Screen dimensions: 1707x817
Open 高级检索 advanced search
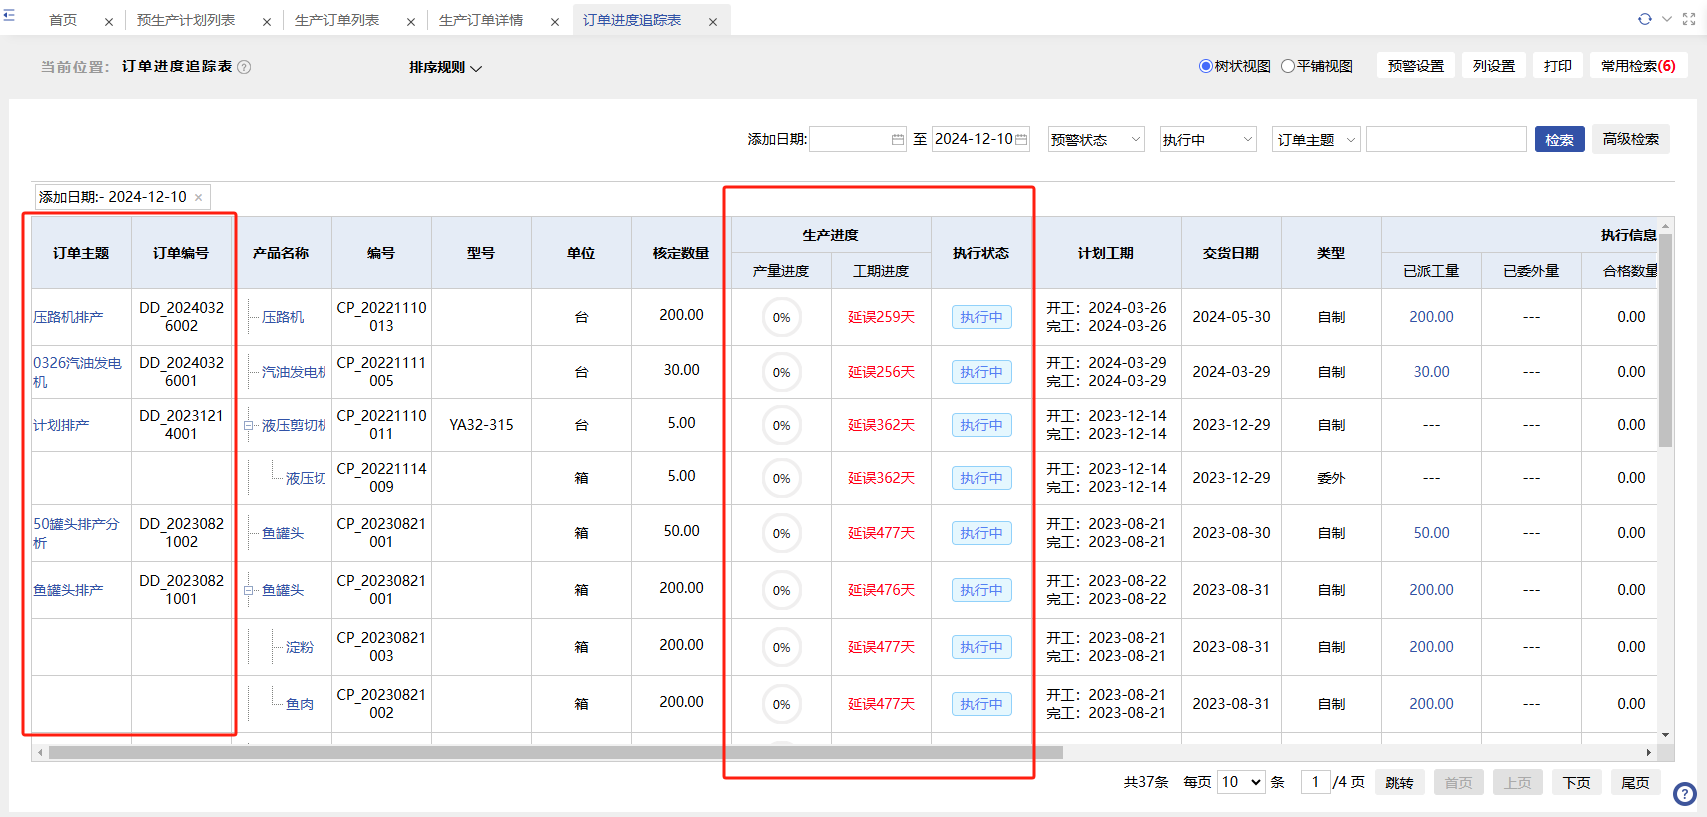pos(1630,140)
